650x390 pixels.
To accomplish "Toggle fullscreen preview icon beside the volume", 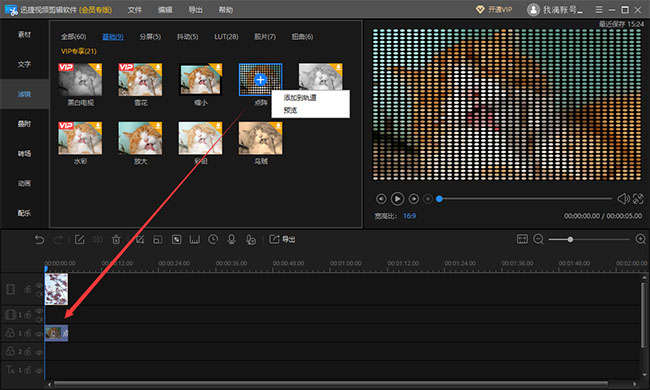I will tap(638, 199).
